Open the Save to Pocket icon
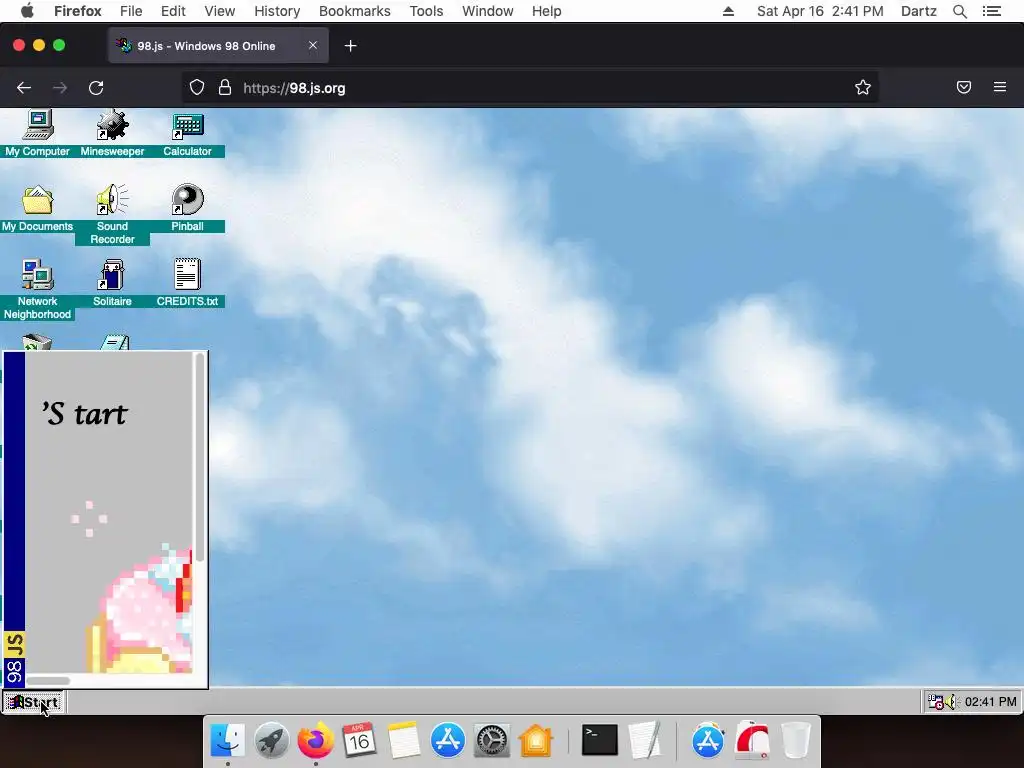1024x768 pixels. 964,88
